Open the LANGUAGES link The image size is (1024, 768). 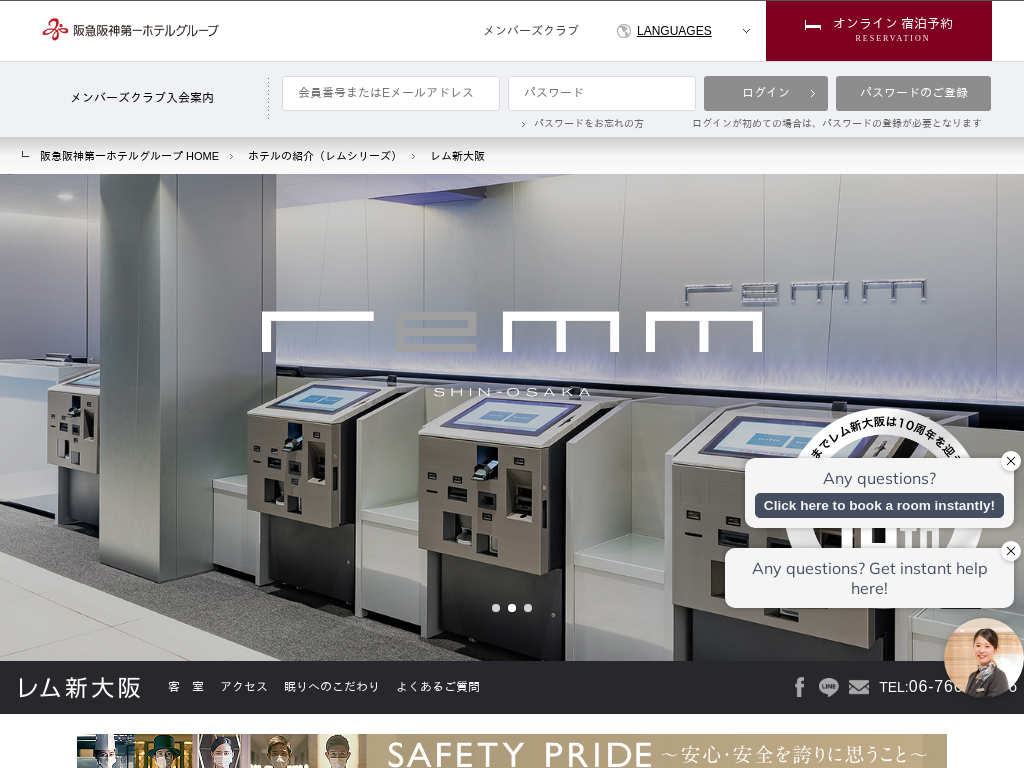tap(674, 31)
